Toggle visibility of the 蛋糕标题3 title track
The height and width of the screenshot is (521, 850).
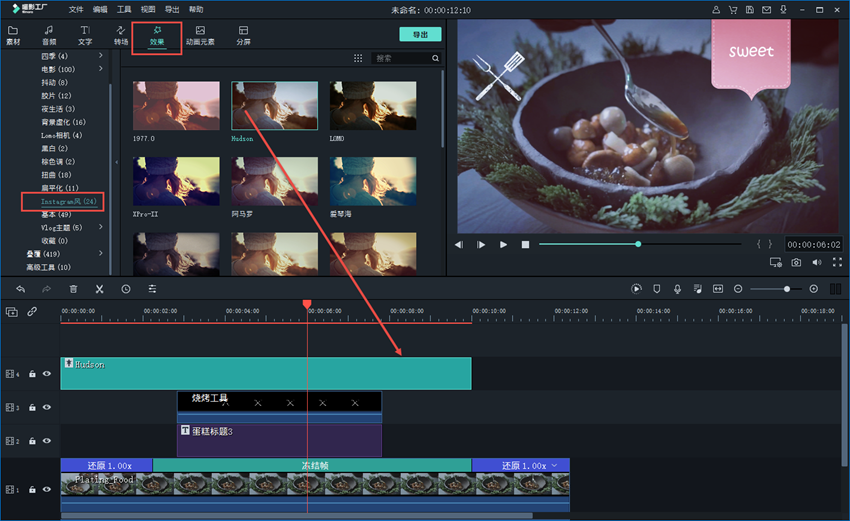pyautogui.click(x=46, y=441)
